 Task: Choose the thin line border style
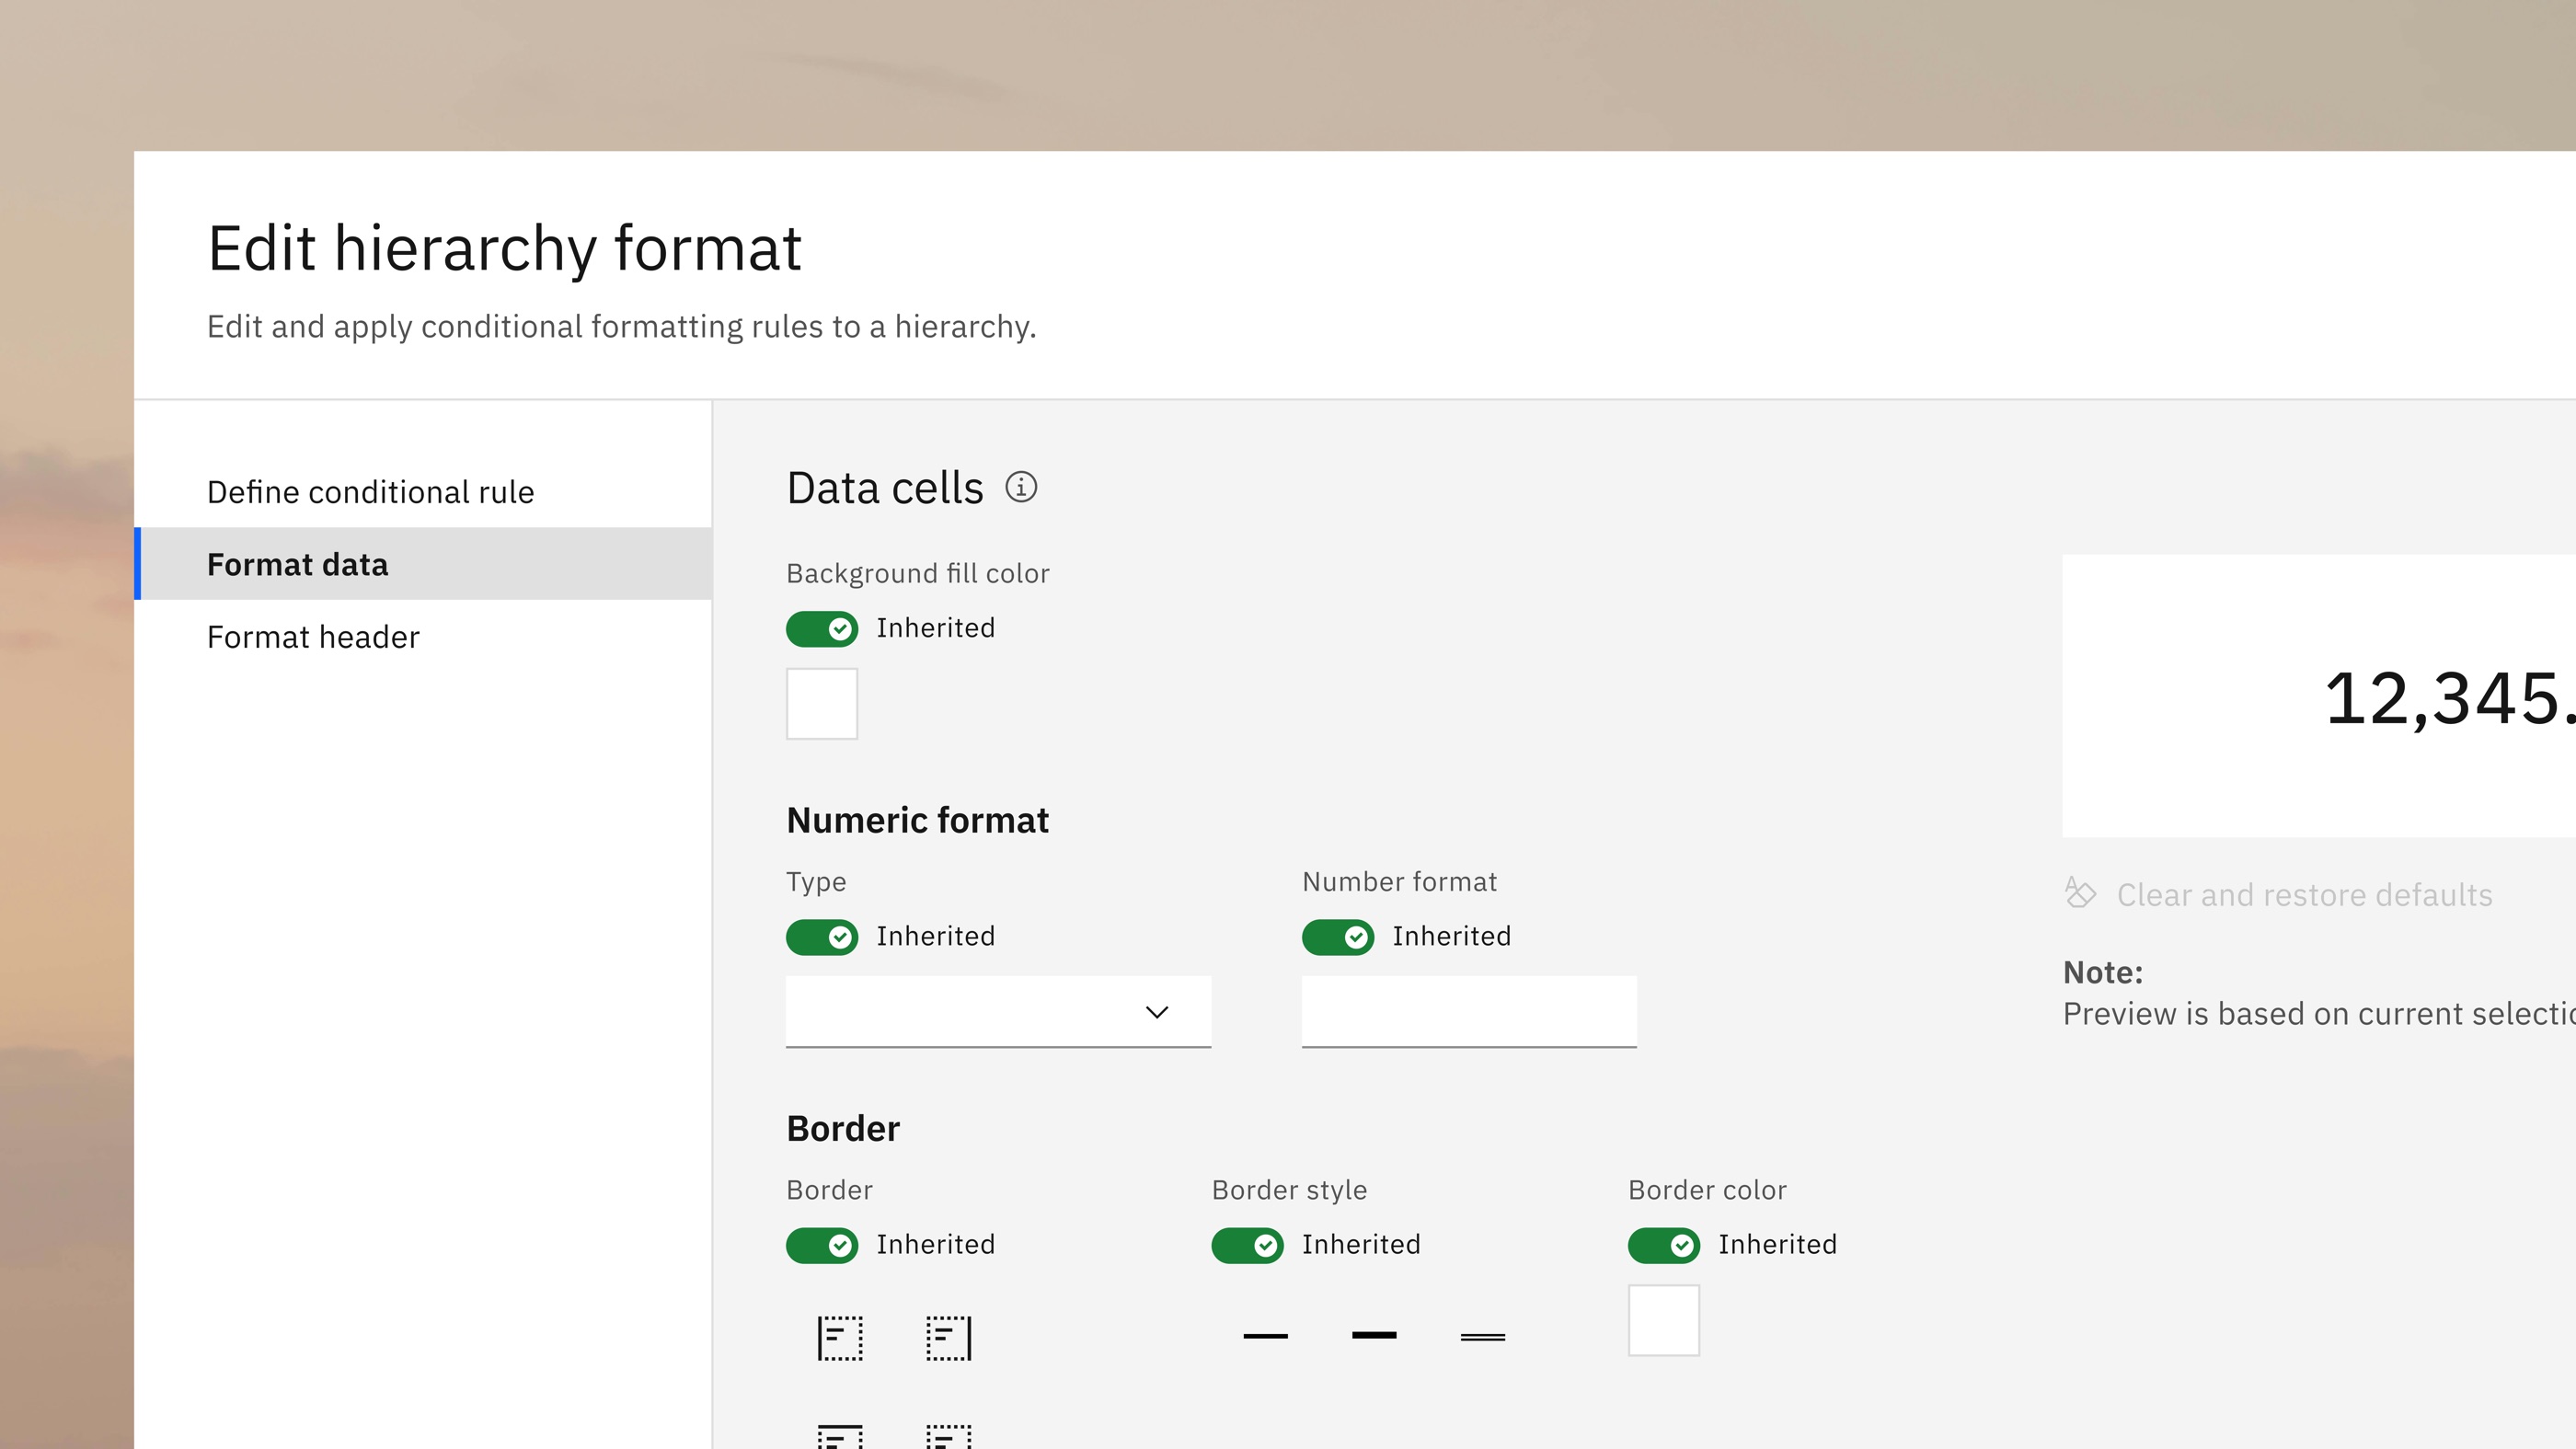click(1265, 1336)
